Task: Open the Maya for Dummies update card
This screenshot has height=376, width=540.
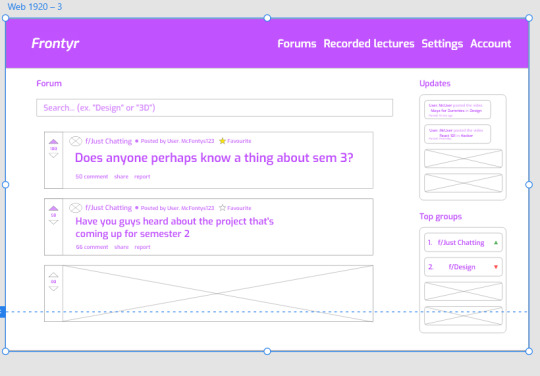Action: pos(457,110)
